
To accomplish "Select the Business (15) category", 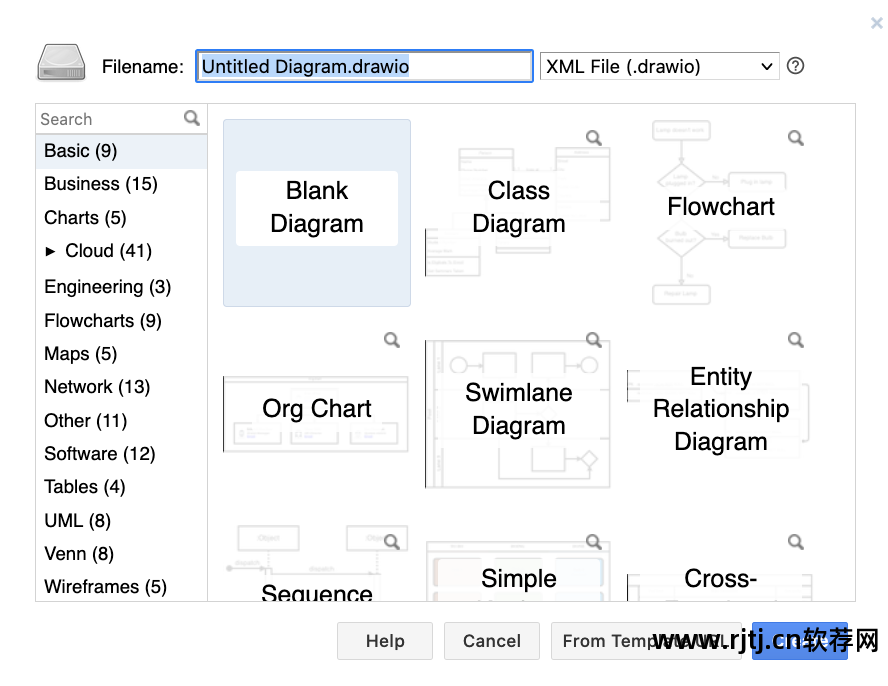I will 101,184.
